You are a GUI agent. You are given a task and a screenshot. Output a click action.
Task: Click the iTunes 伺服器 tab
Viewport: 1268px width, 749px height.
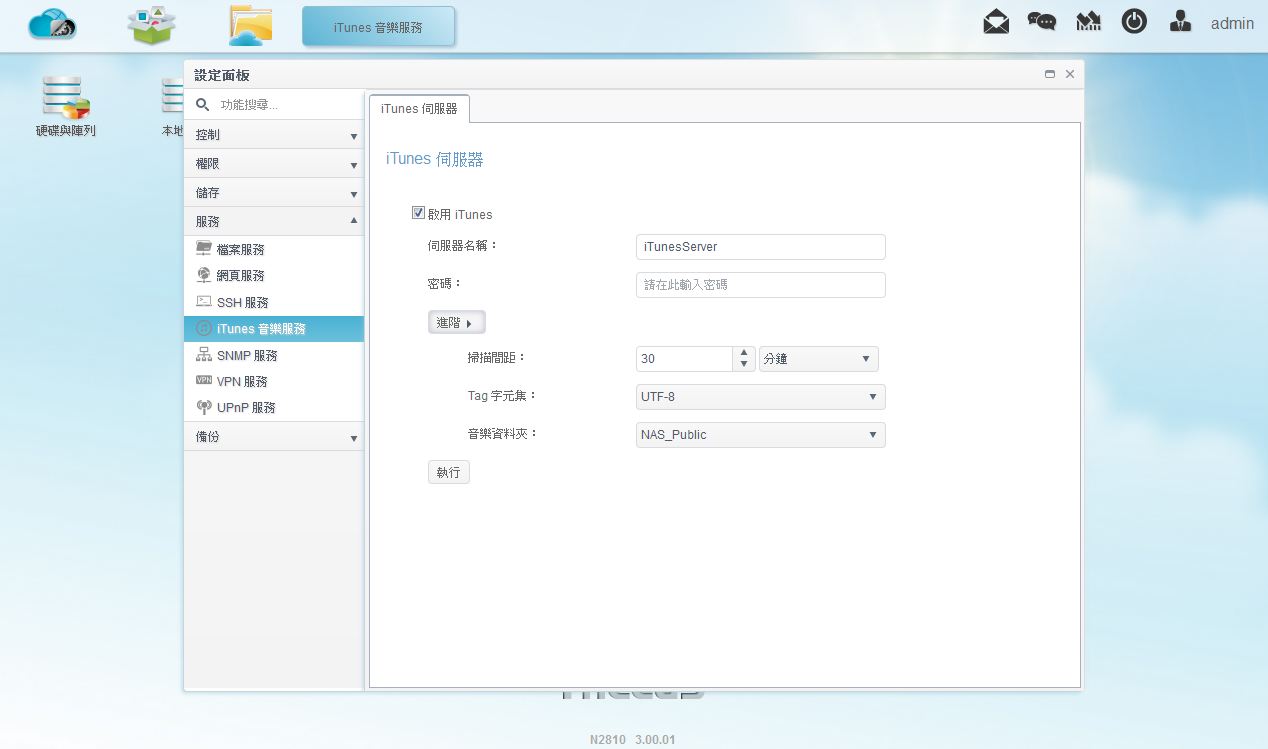(419, 108)
